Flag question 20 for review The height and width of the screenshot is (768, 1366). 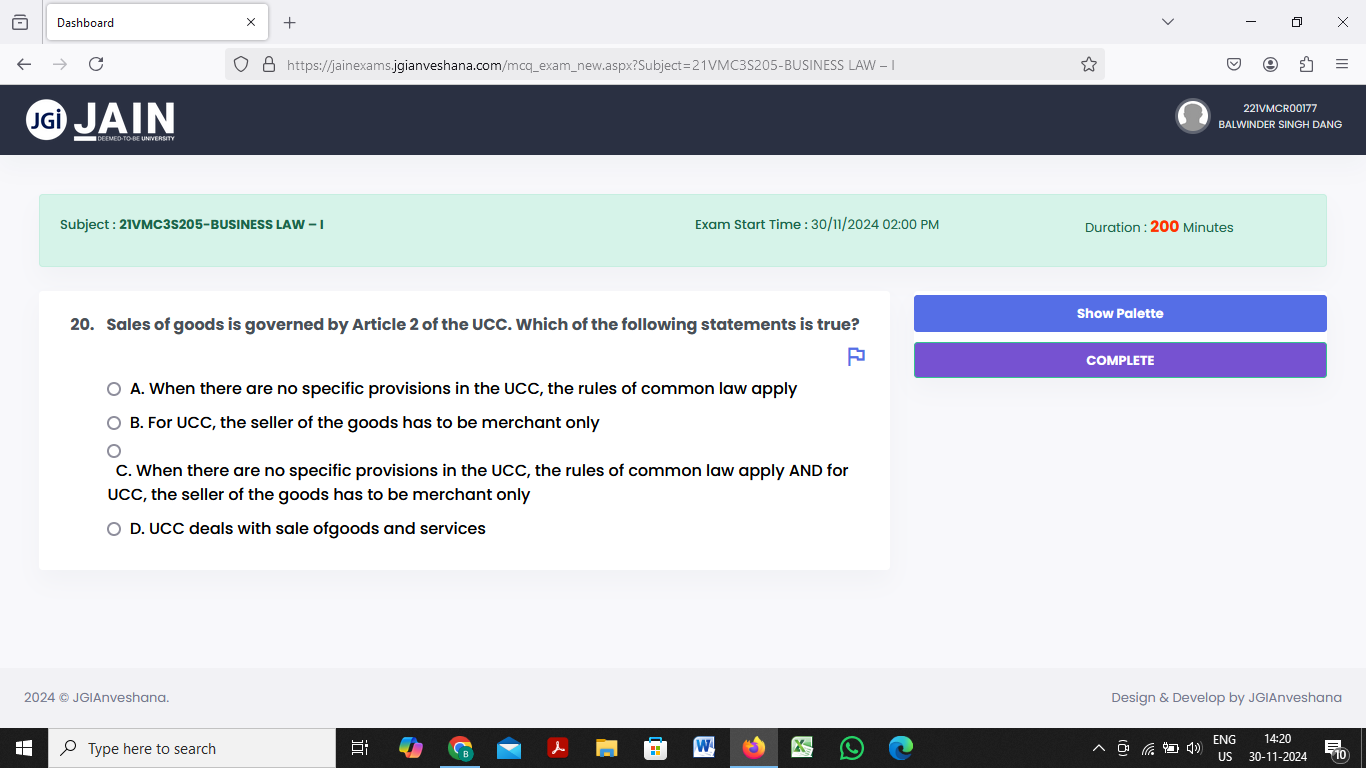point(855,356)
